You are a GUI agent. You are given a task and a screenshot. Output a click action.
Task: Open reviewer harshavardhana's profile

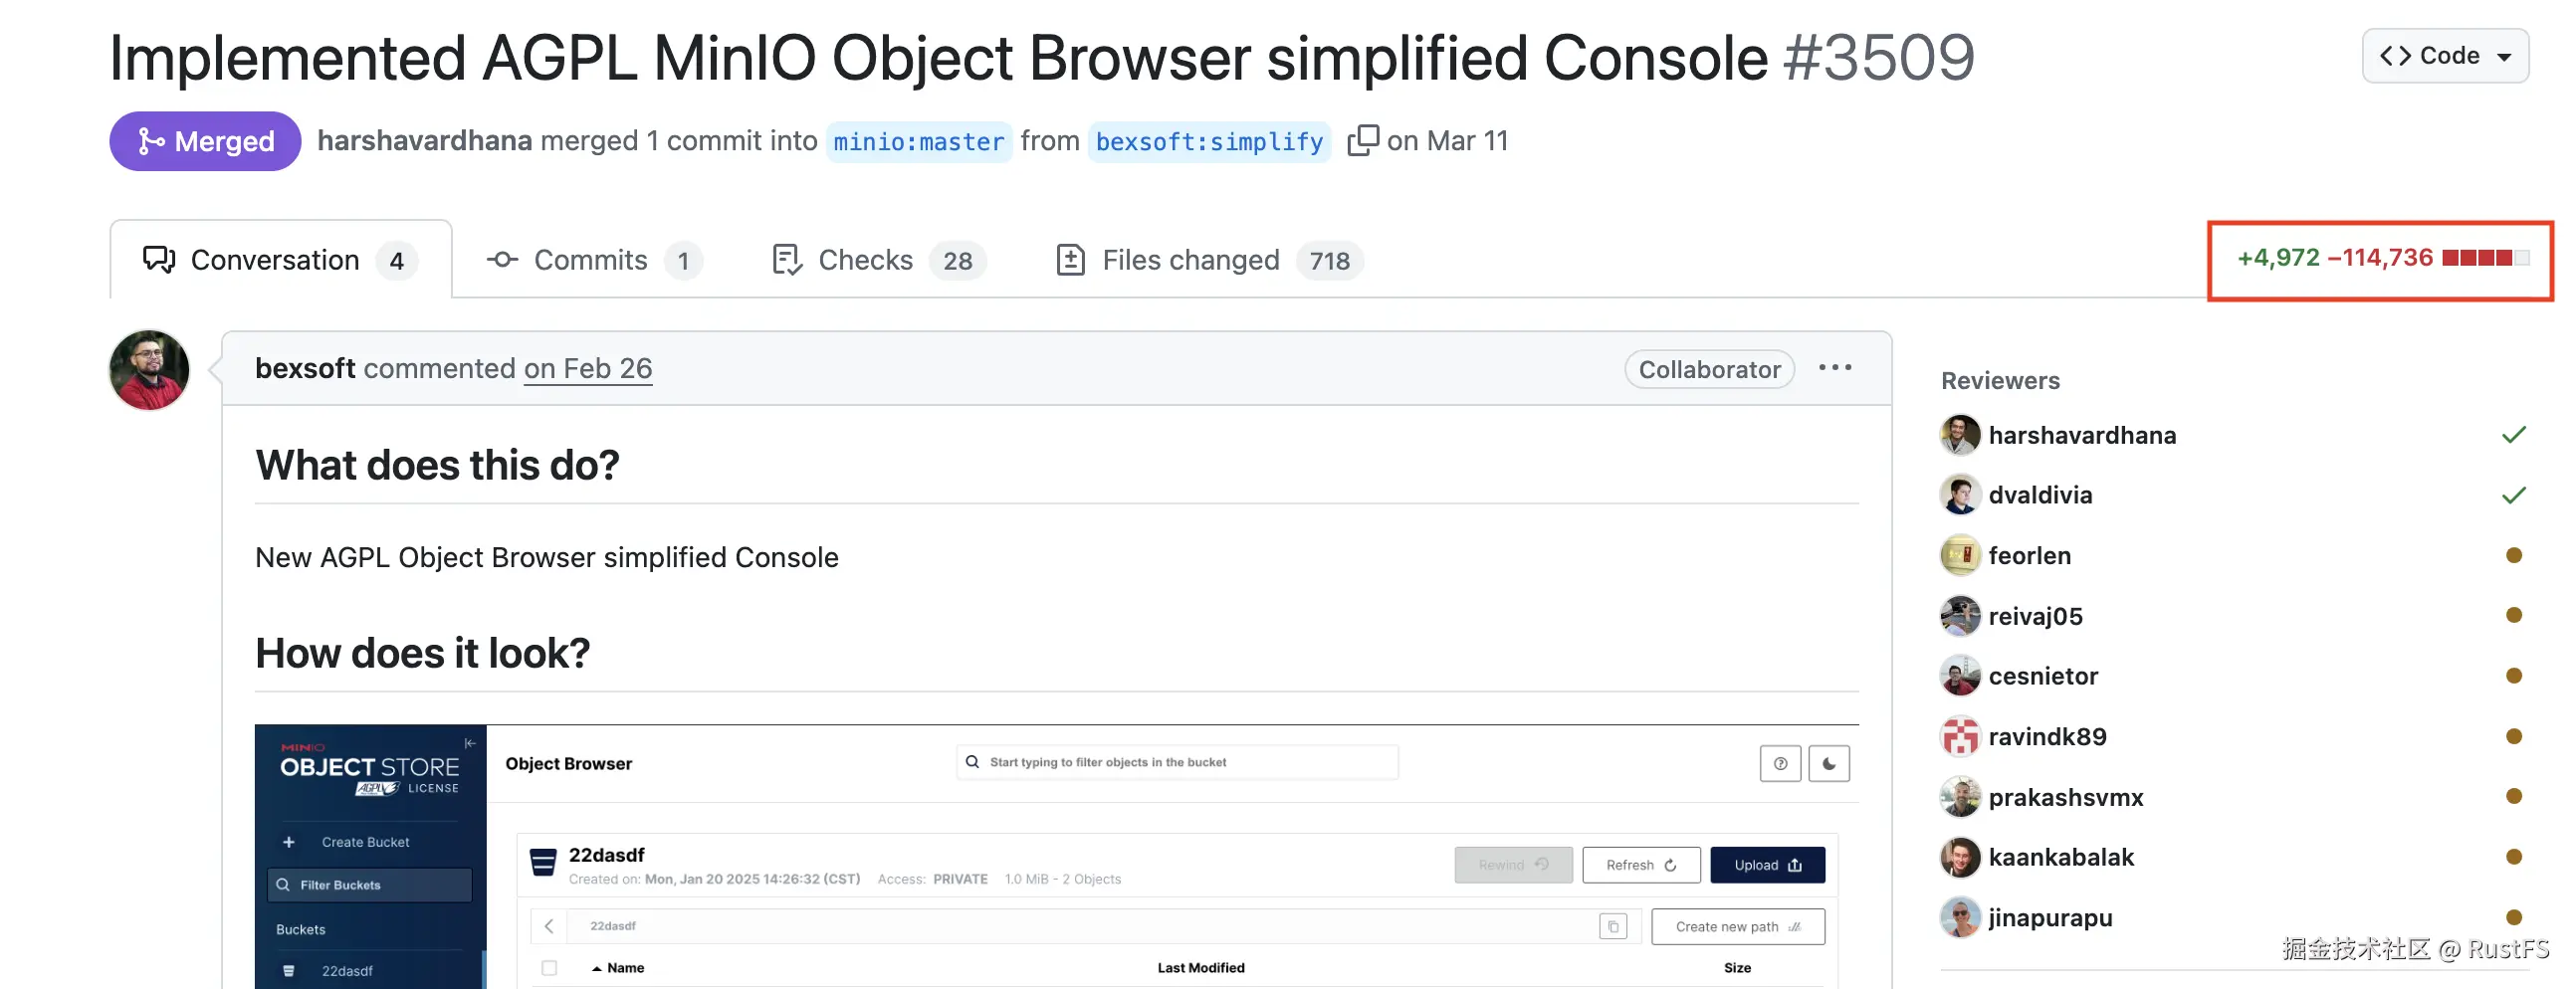(x=2081, y=436)
